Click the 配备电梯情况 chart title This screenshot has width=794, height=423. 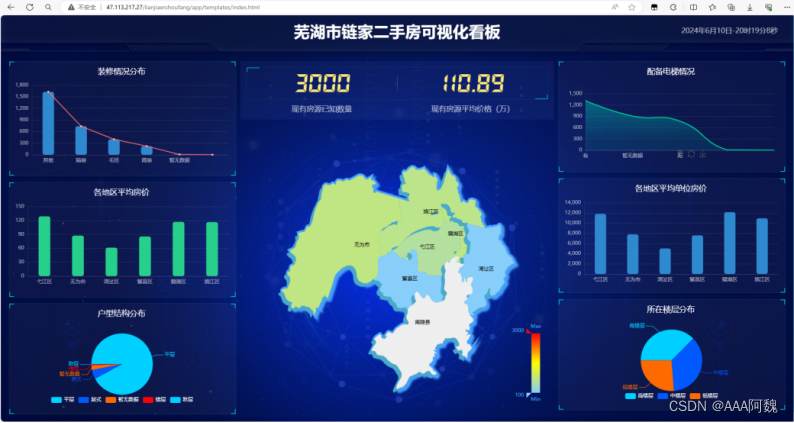[671, 71]
